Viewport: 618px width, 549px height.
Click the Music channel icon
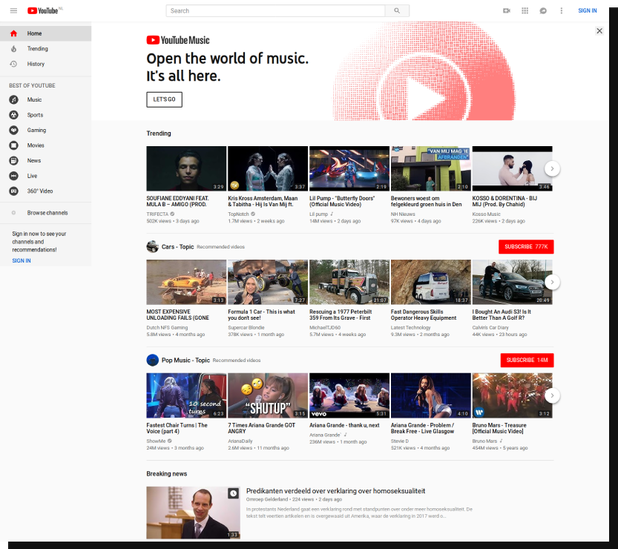[13, 100]
